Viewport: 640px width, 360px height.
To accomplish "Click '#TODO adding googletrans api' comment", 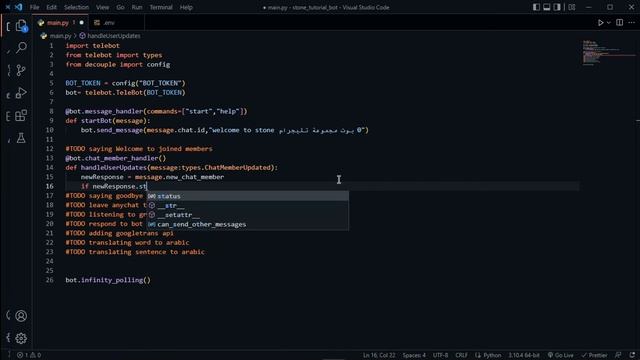I will (119, 233).
